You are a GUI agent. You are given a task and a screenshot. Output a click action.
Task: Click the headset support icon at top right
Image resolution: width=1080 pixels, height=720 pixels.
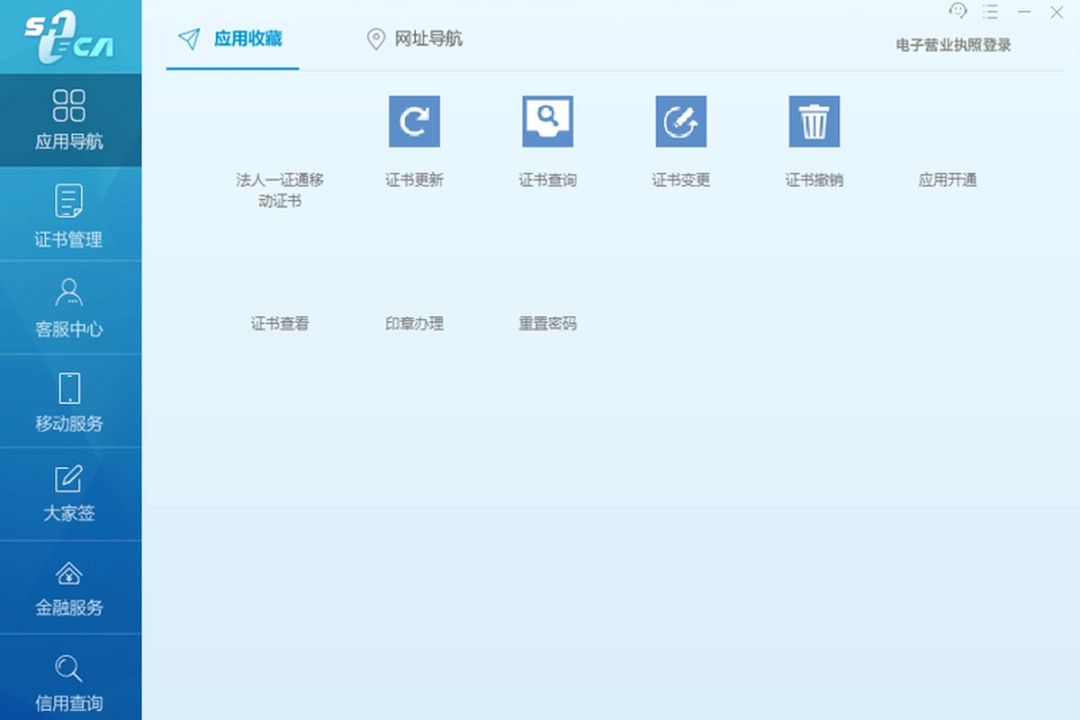pos(957,11)
